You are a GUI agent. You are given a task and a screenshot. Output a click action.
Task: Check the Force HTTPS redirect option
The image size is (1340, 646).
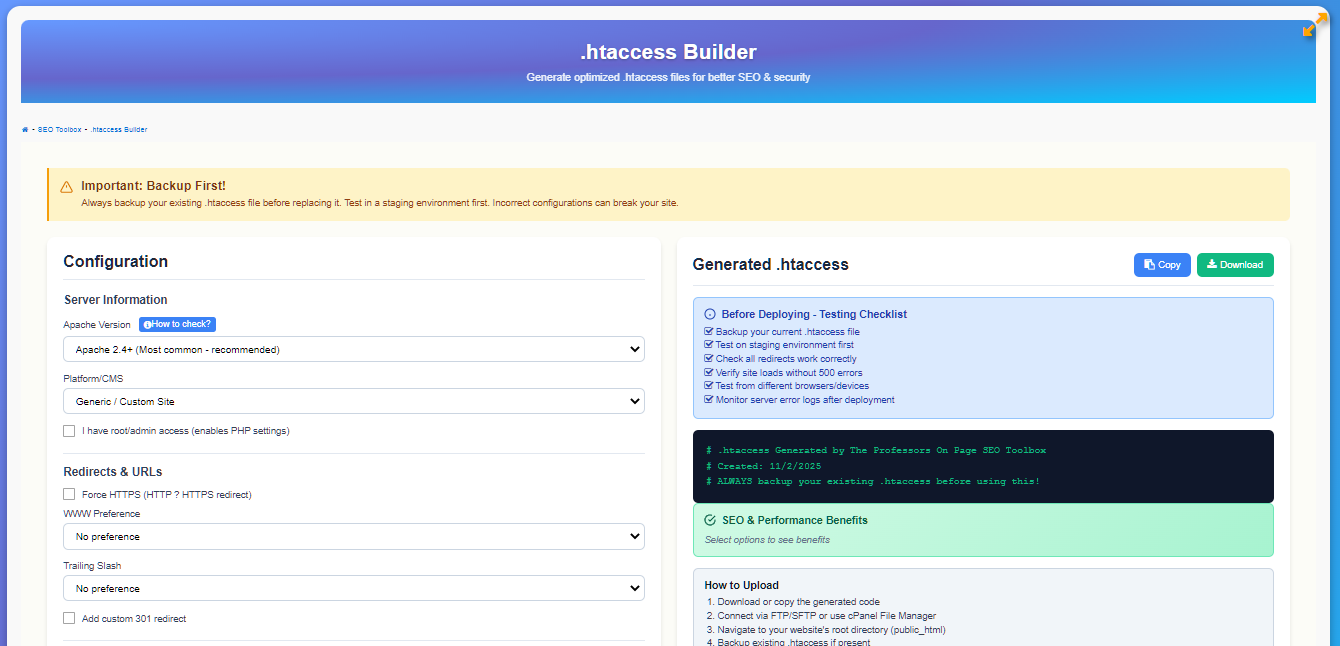tap(69, 493)
